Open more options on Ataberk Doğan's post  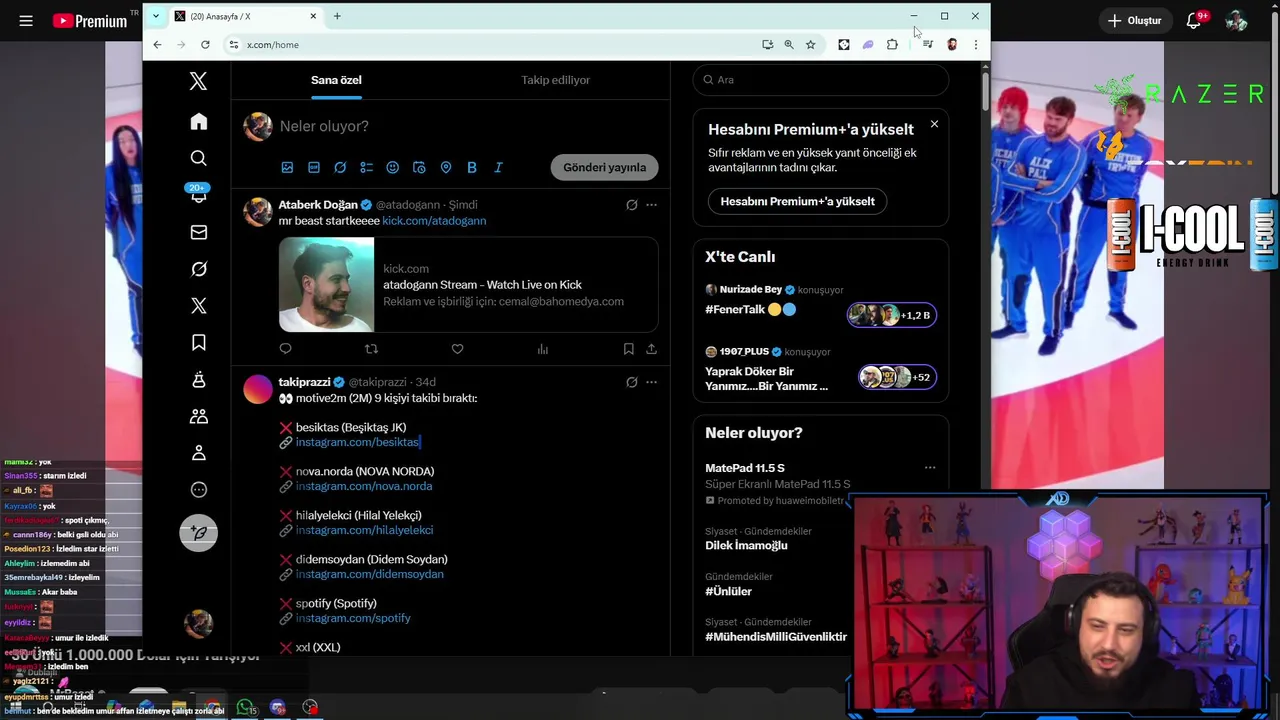click(651, 205)
